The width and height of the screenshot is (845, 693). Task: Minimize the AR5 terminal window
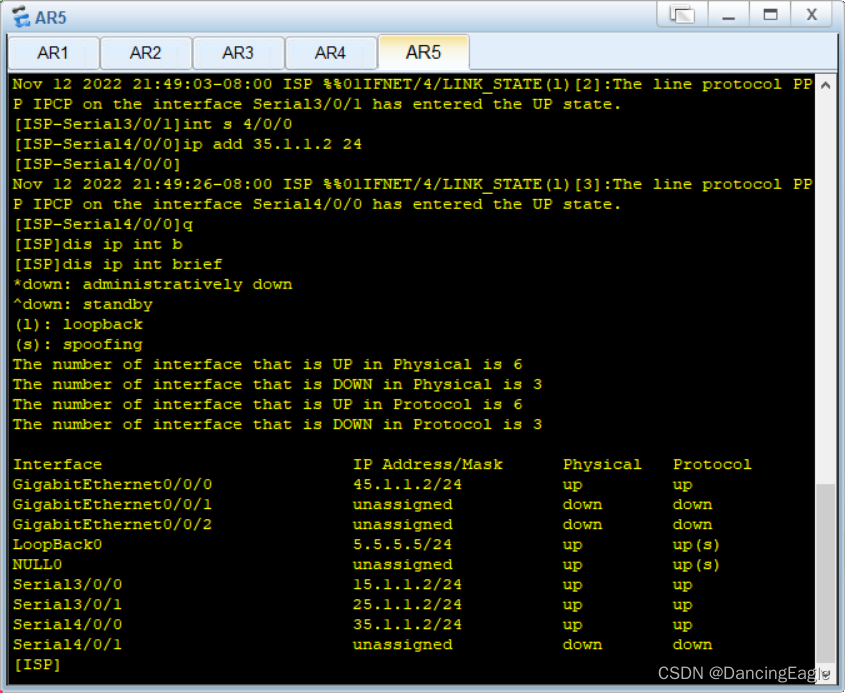[729, 15]
